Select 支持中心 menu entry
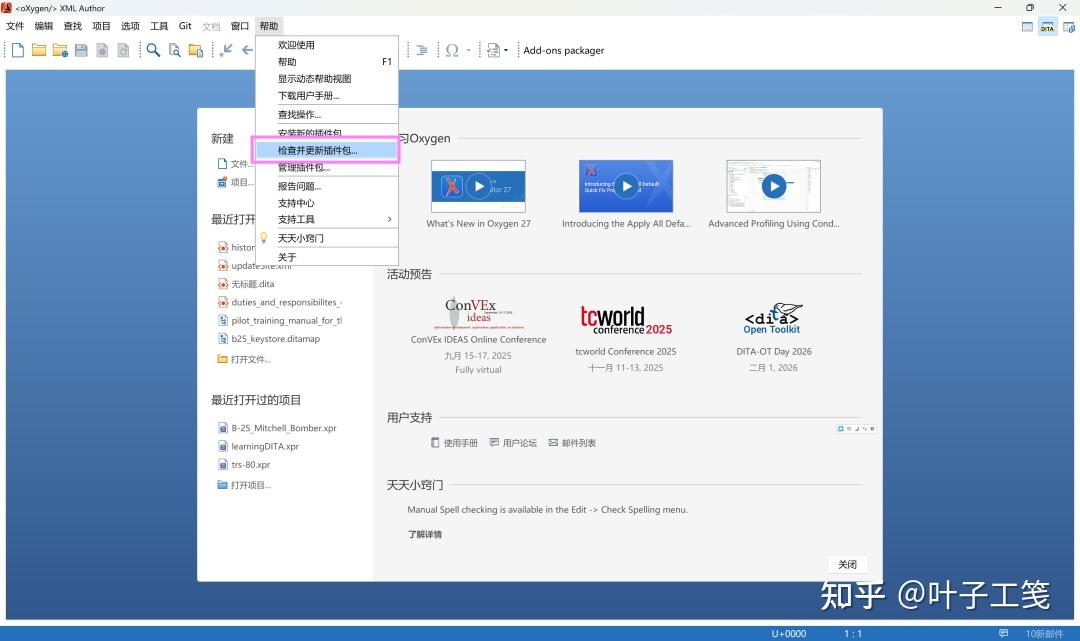The width and height of the screenshot is (1080, 641). (326, 203)
